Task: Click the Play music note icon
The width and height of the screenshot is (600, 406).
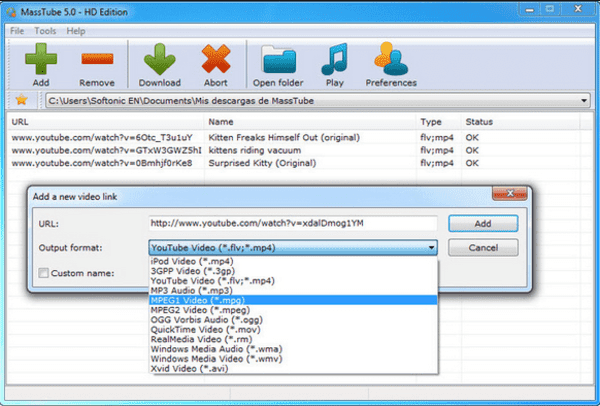Action: tap(333, 60)
